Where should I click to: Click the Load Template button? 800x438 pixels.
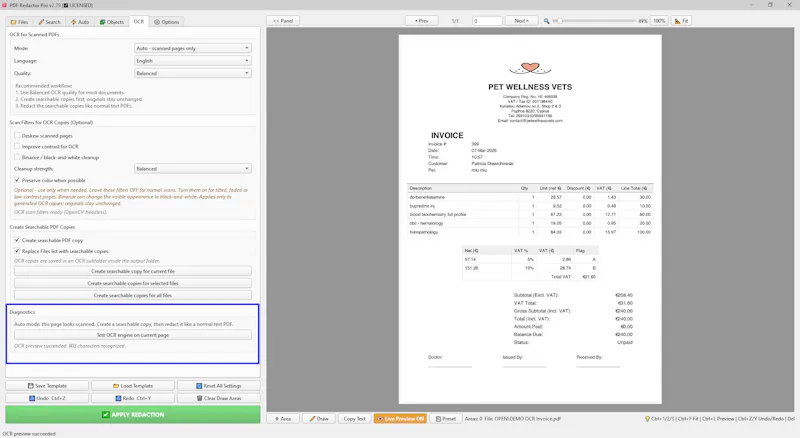click(133, 386)
